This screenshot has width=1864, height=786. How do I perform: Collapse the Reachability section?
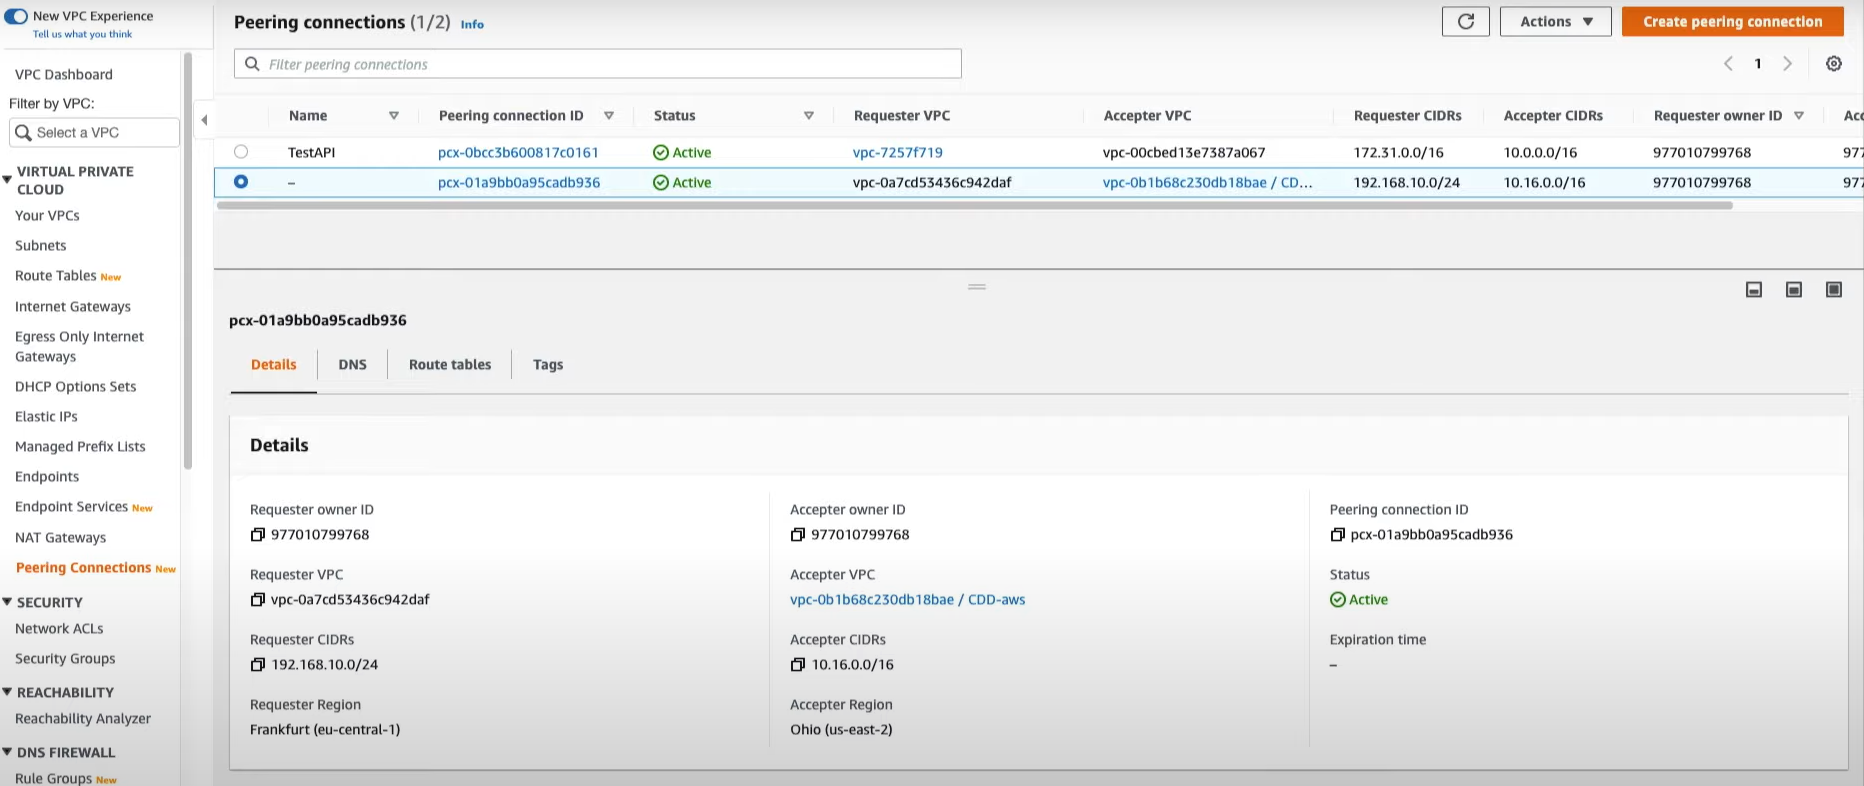click(x=7, y=692)
